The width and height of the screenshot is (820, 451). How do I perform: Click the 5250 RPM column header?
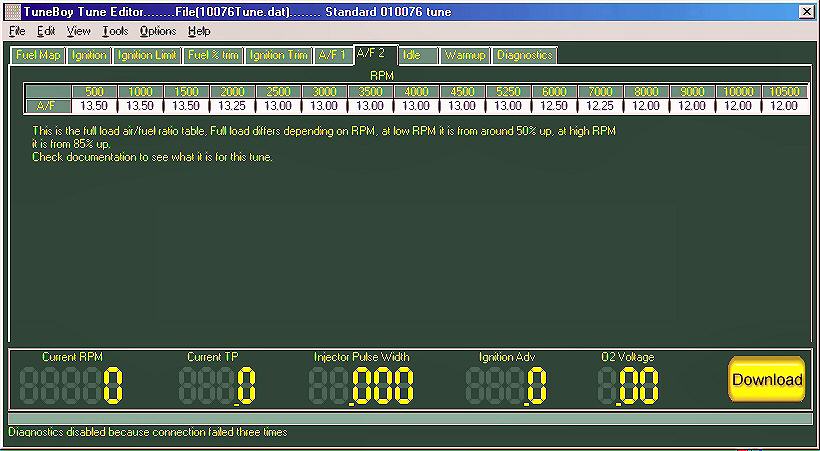[508, 92]
